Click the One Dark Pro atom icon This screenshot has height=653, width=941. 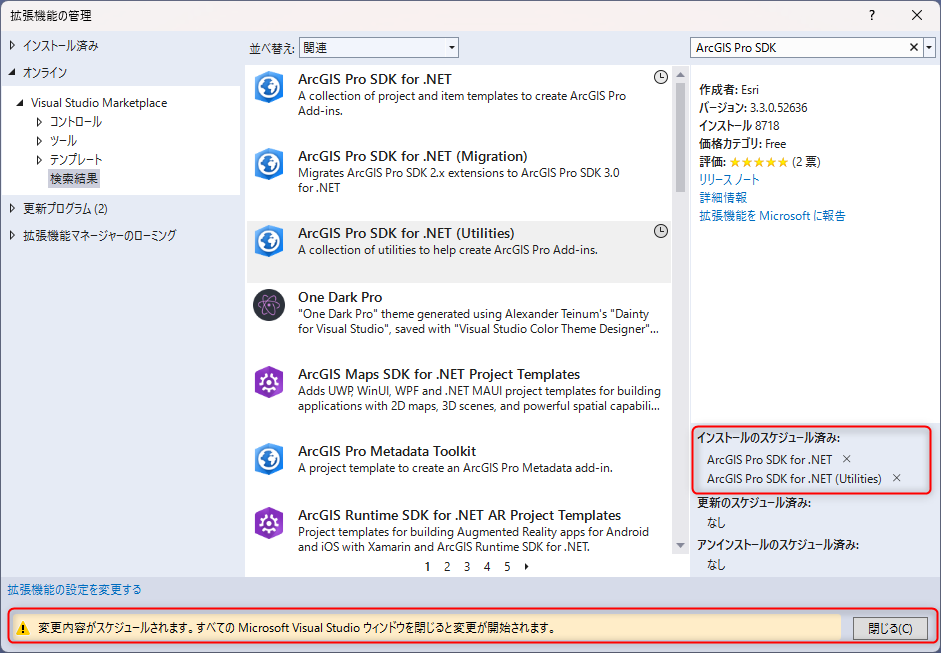pyautogui.click(x=269, y=305)
